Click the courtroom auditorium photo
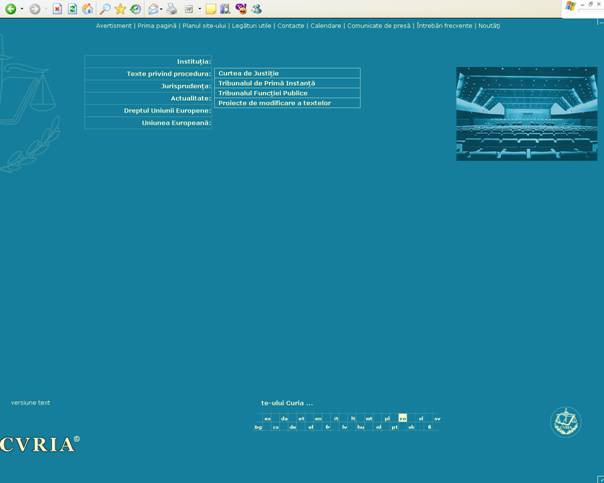Image resolution: width=604 pixels, height=483 pixels. tap(527, 114)
